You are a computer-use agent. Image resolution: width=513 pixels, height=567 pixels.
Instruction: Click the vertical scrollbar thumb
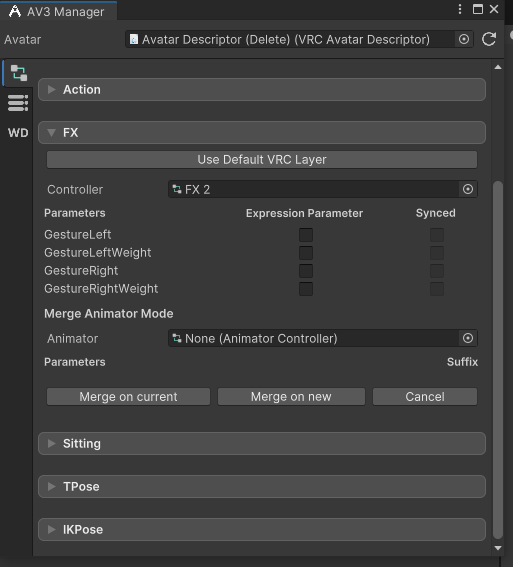(x=498, y=360)
